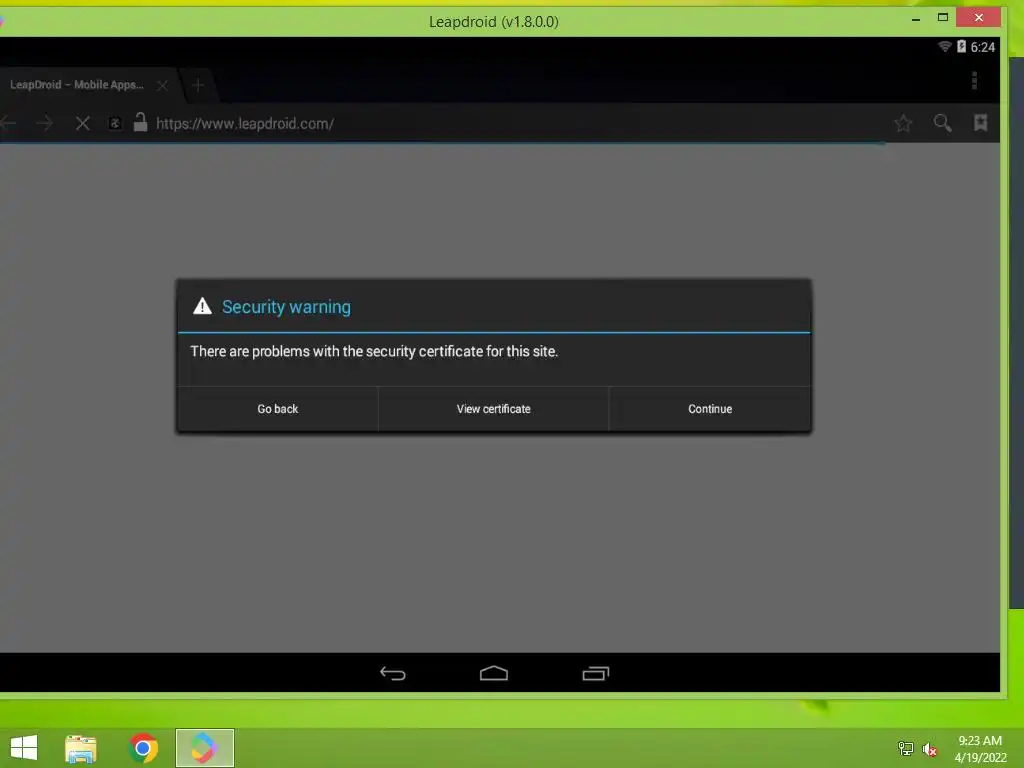Click the Android battery status icon
Screen dimensions: 1024x768
coord(961,46)
